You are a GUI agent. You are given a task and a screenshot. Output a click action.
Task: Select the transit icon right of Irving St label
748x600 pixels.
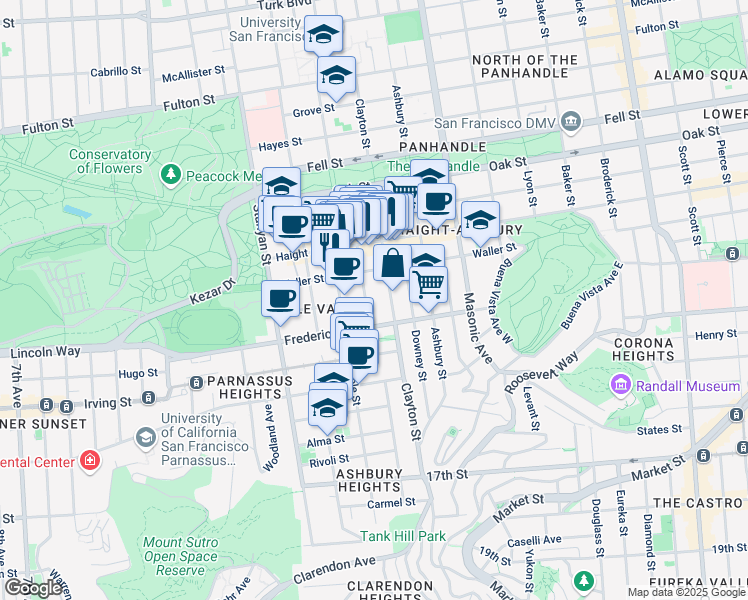tap(148, 397)
